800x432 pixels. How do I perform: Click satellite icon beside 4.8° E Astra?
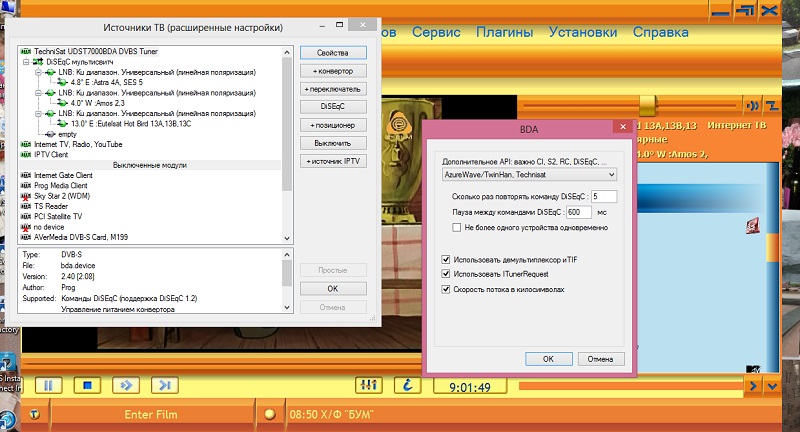(x=62, y=82)
